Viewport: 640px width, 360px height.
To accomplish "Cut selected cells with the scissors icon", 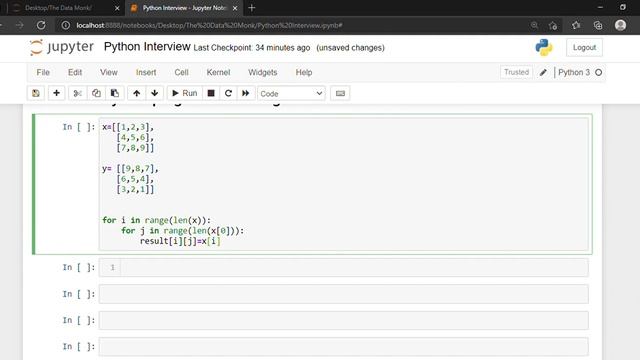I will pyautogui.click(x=77, y=93).
